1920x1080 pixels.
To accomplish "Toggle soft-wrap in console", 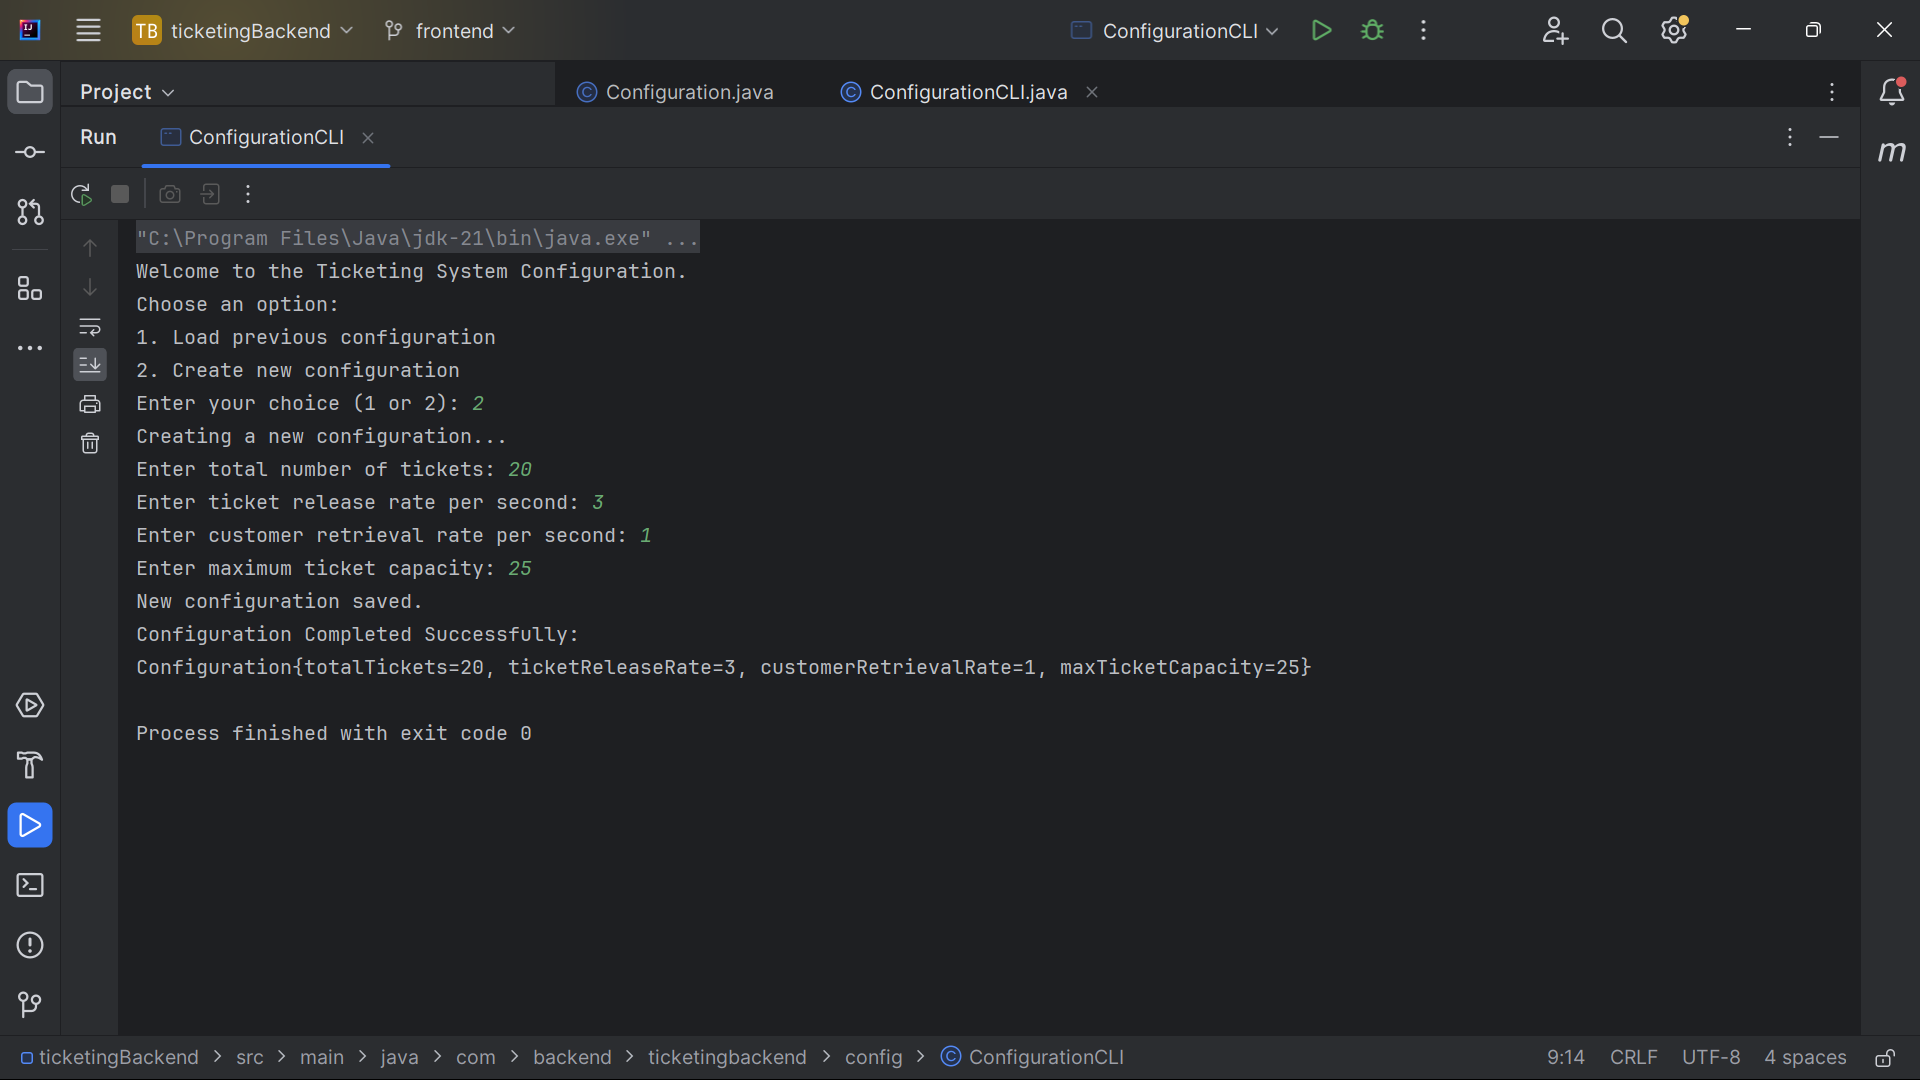I will point(90,327).
